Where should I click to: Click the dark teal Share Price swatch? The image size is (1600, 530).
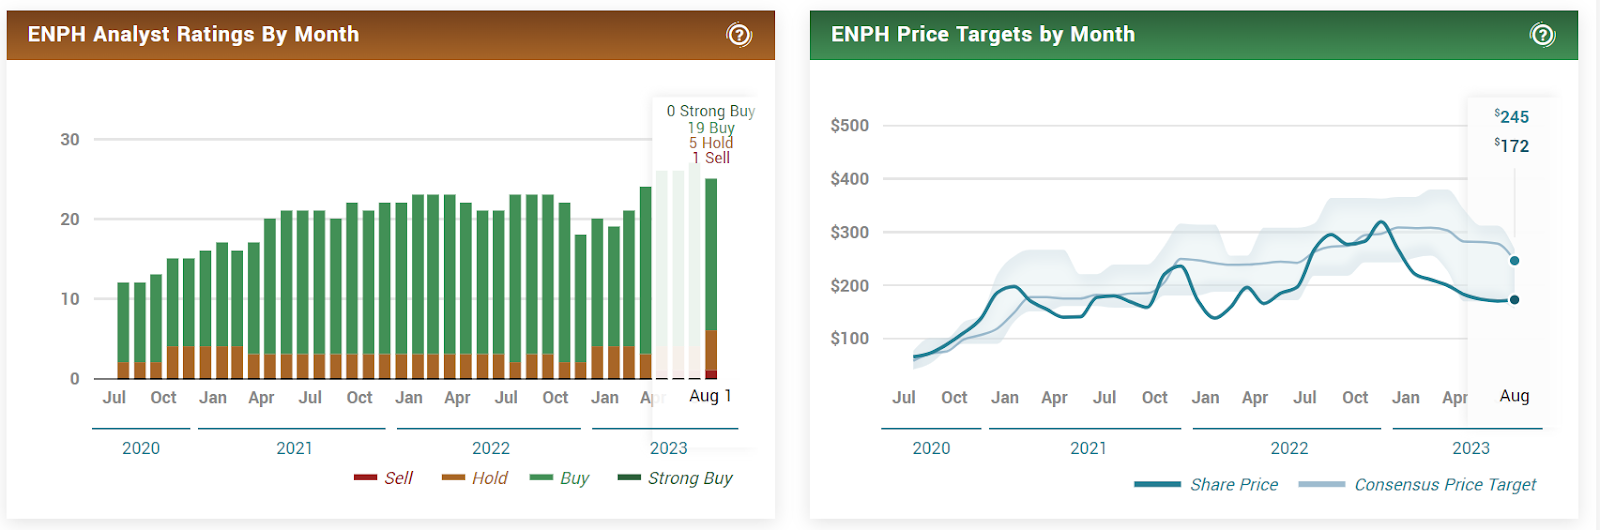1157,484
